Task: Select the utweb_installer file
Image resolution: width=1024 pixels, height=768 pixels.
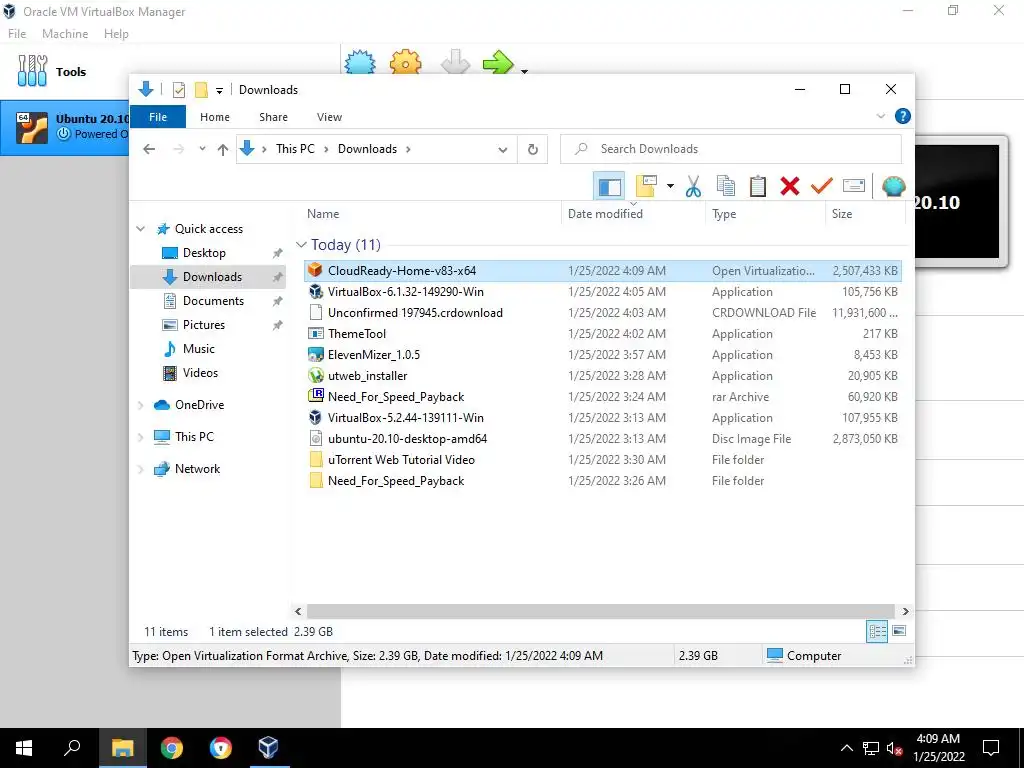Action: pos(602,376)
